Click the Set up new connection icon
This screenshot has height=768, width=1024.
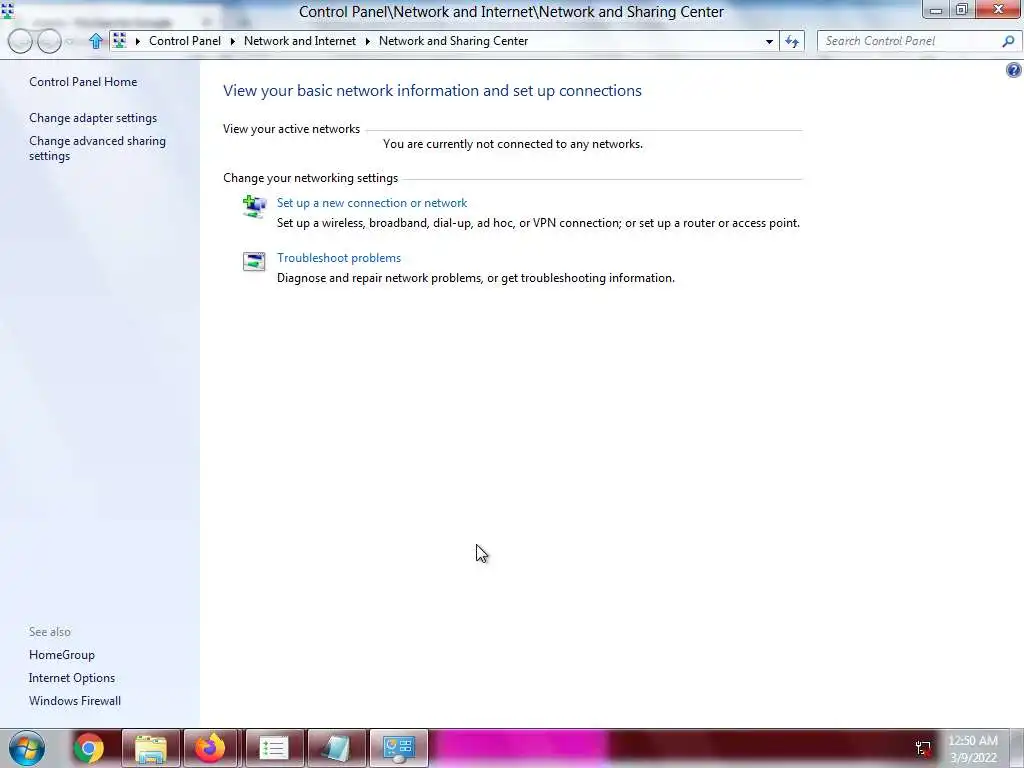click(254, 206)
